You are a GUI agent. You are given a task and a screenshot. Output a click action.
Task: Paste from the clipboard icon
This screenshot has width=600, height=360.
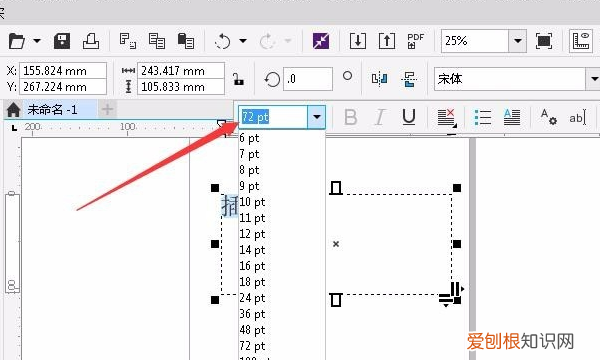(186, 41)
